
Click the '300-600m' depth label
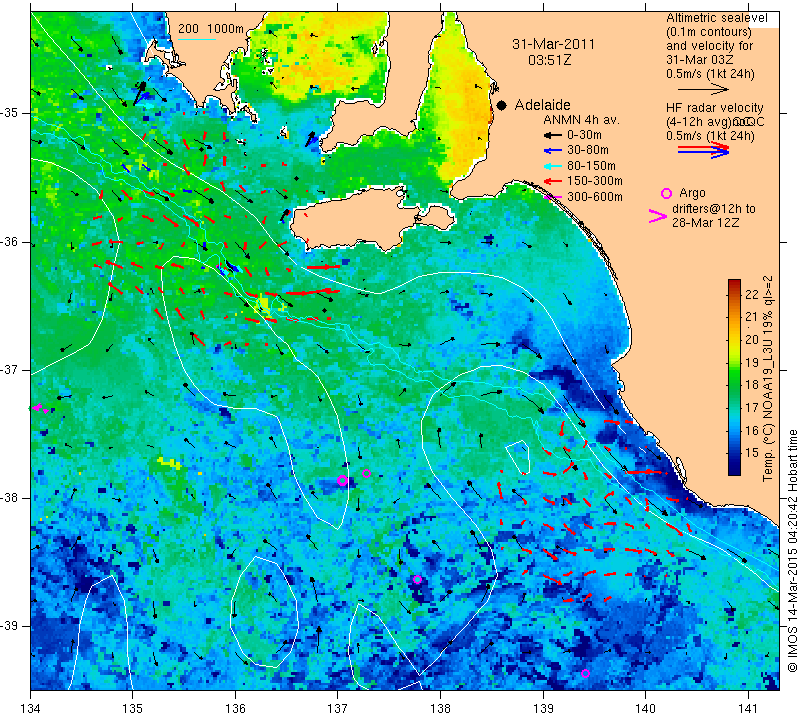595,197
